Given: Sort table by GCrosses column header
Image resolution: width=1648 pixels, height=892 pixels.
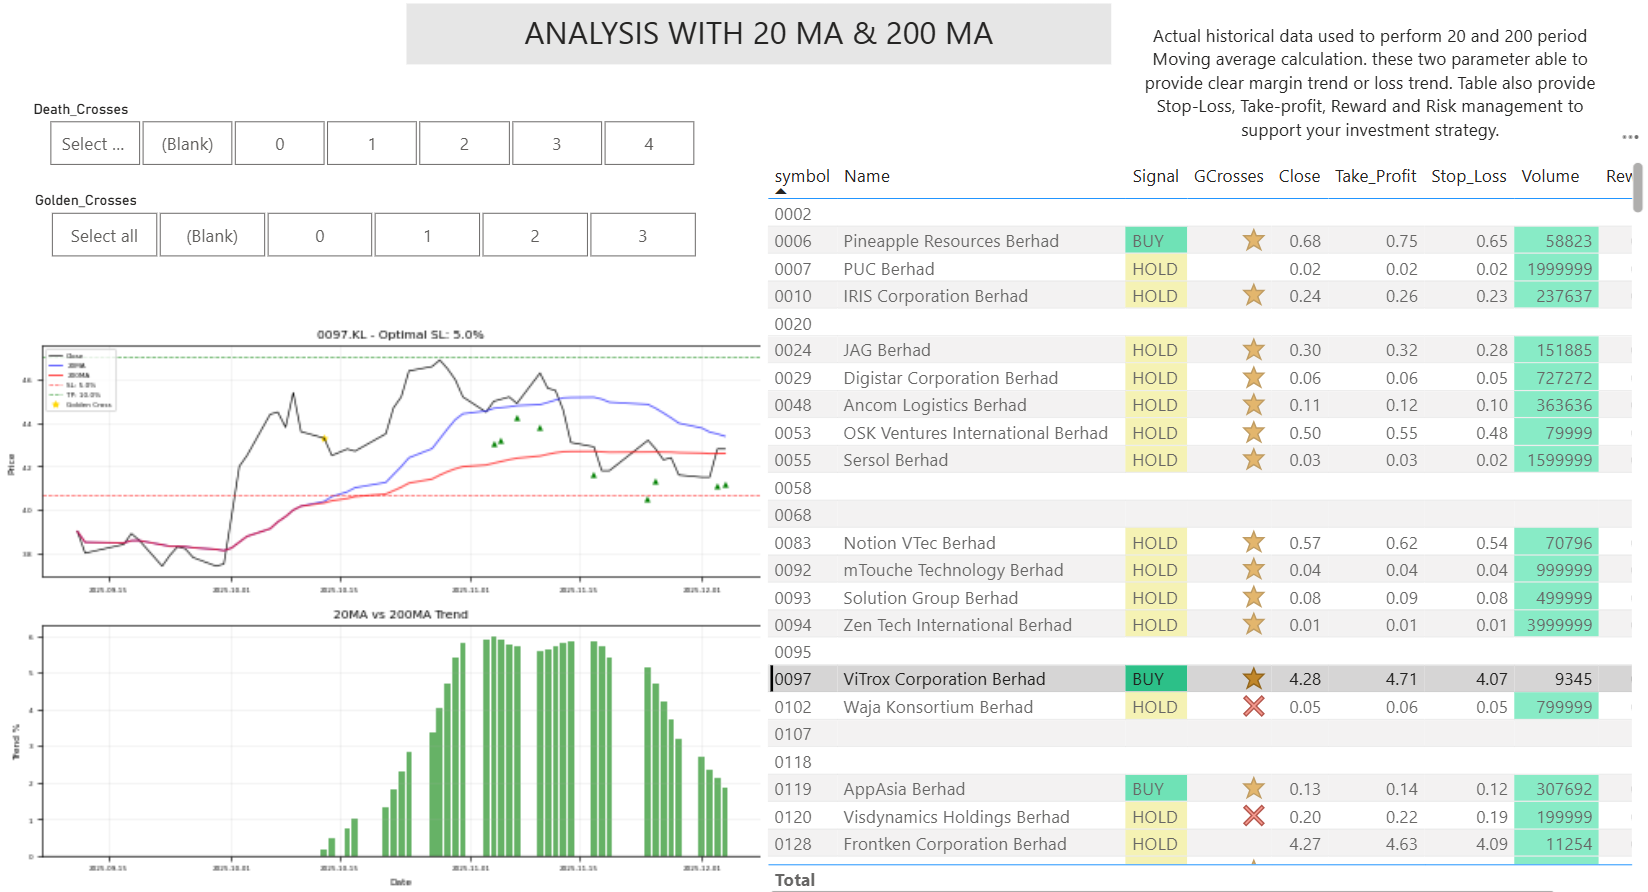Looking at the screenshot, I should pos(1228,176).
